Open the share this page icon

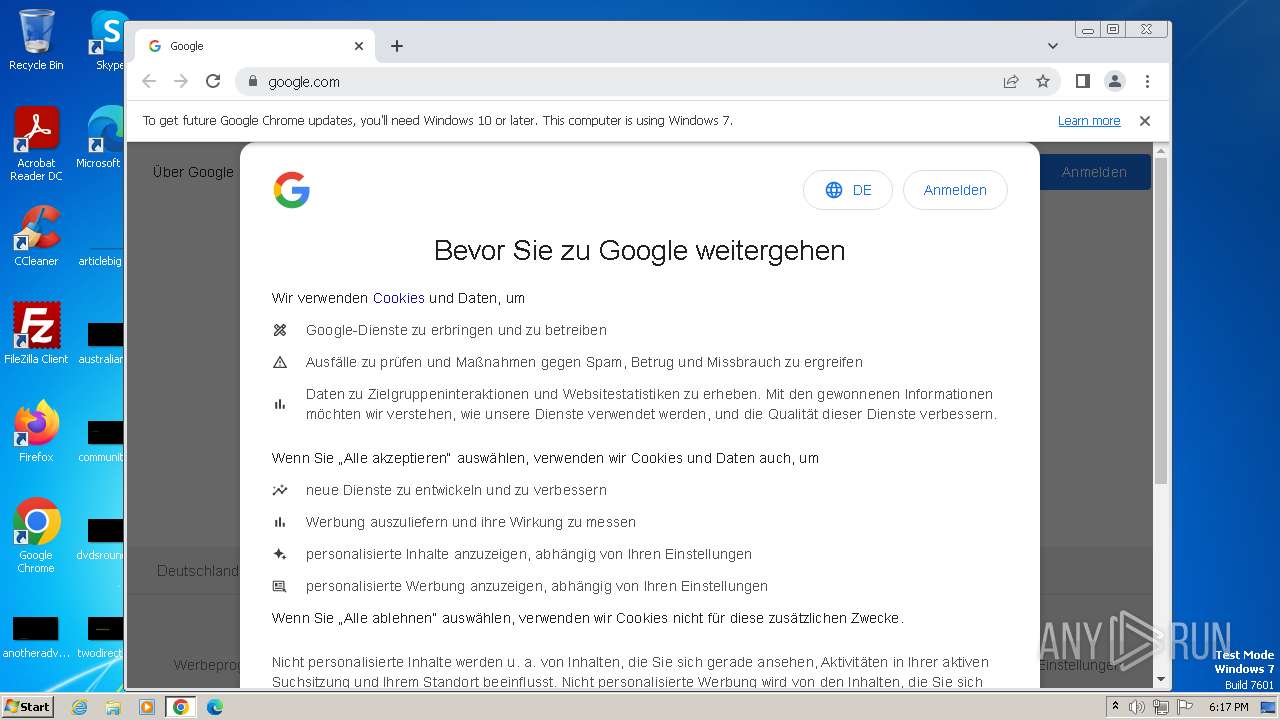(x=1011, y=82)
